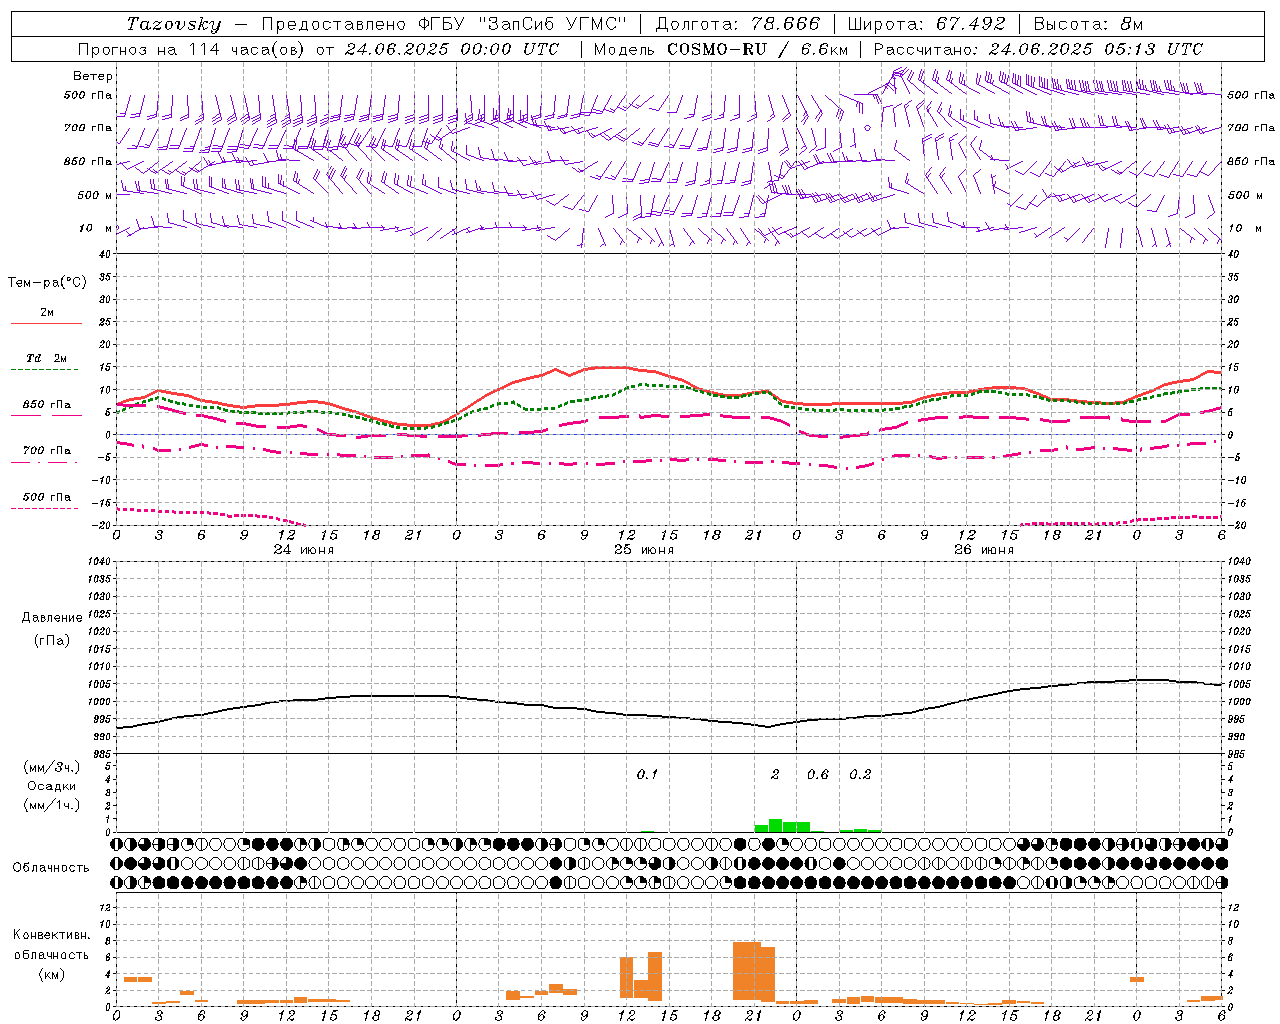1280x1024 pixels.
Task: Click the '(мм/3ч.)' precipitation unit label
Action: [52, 767]
